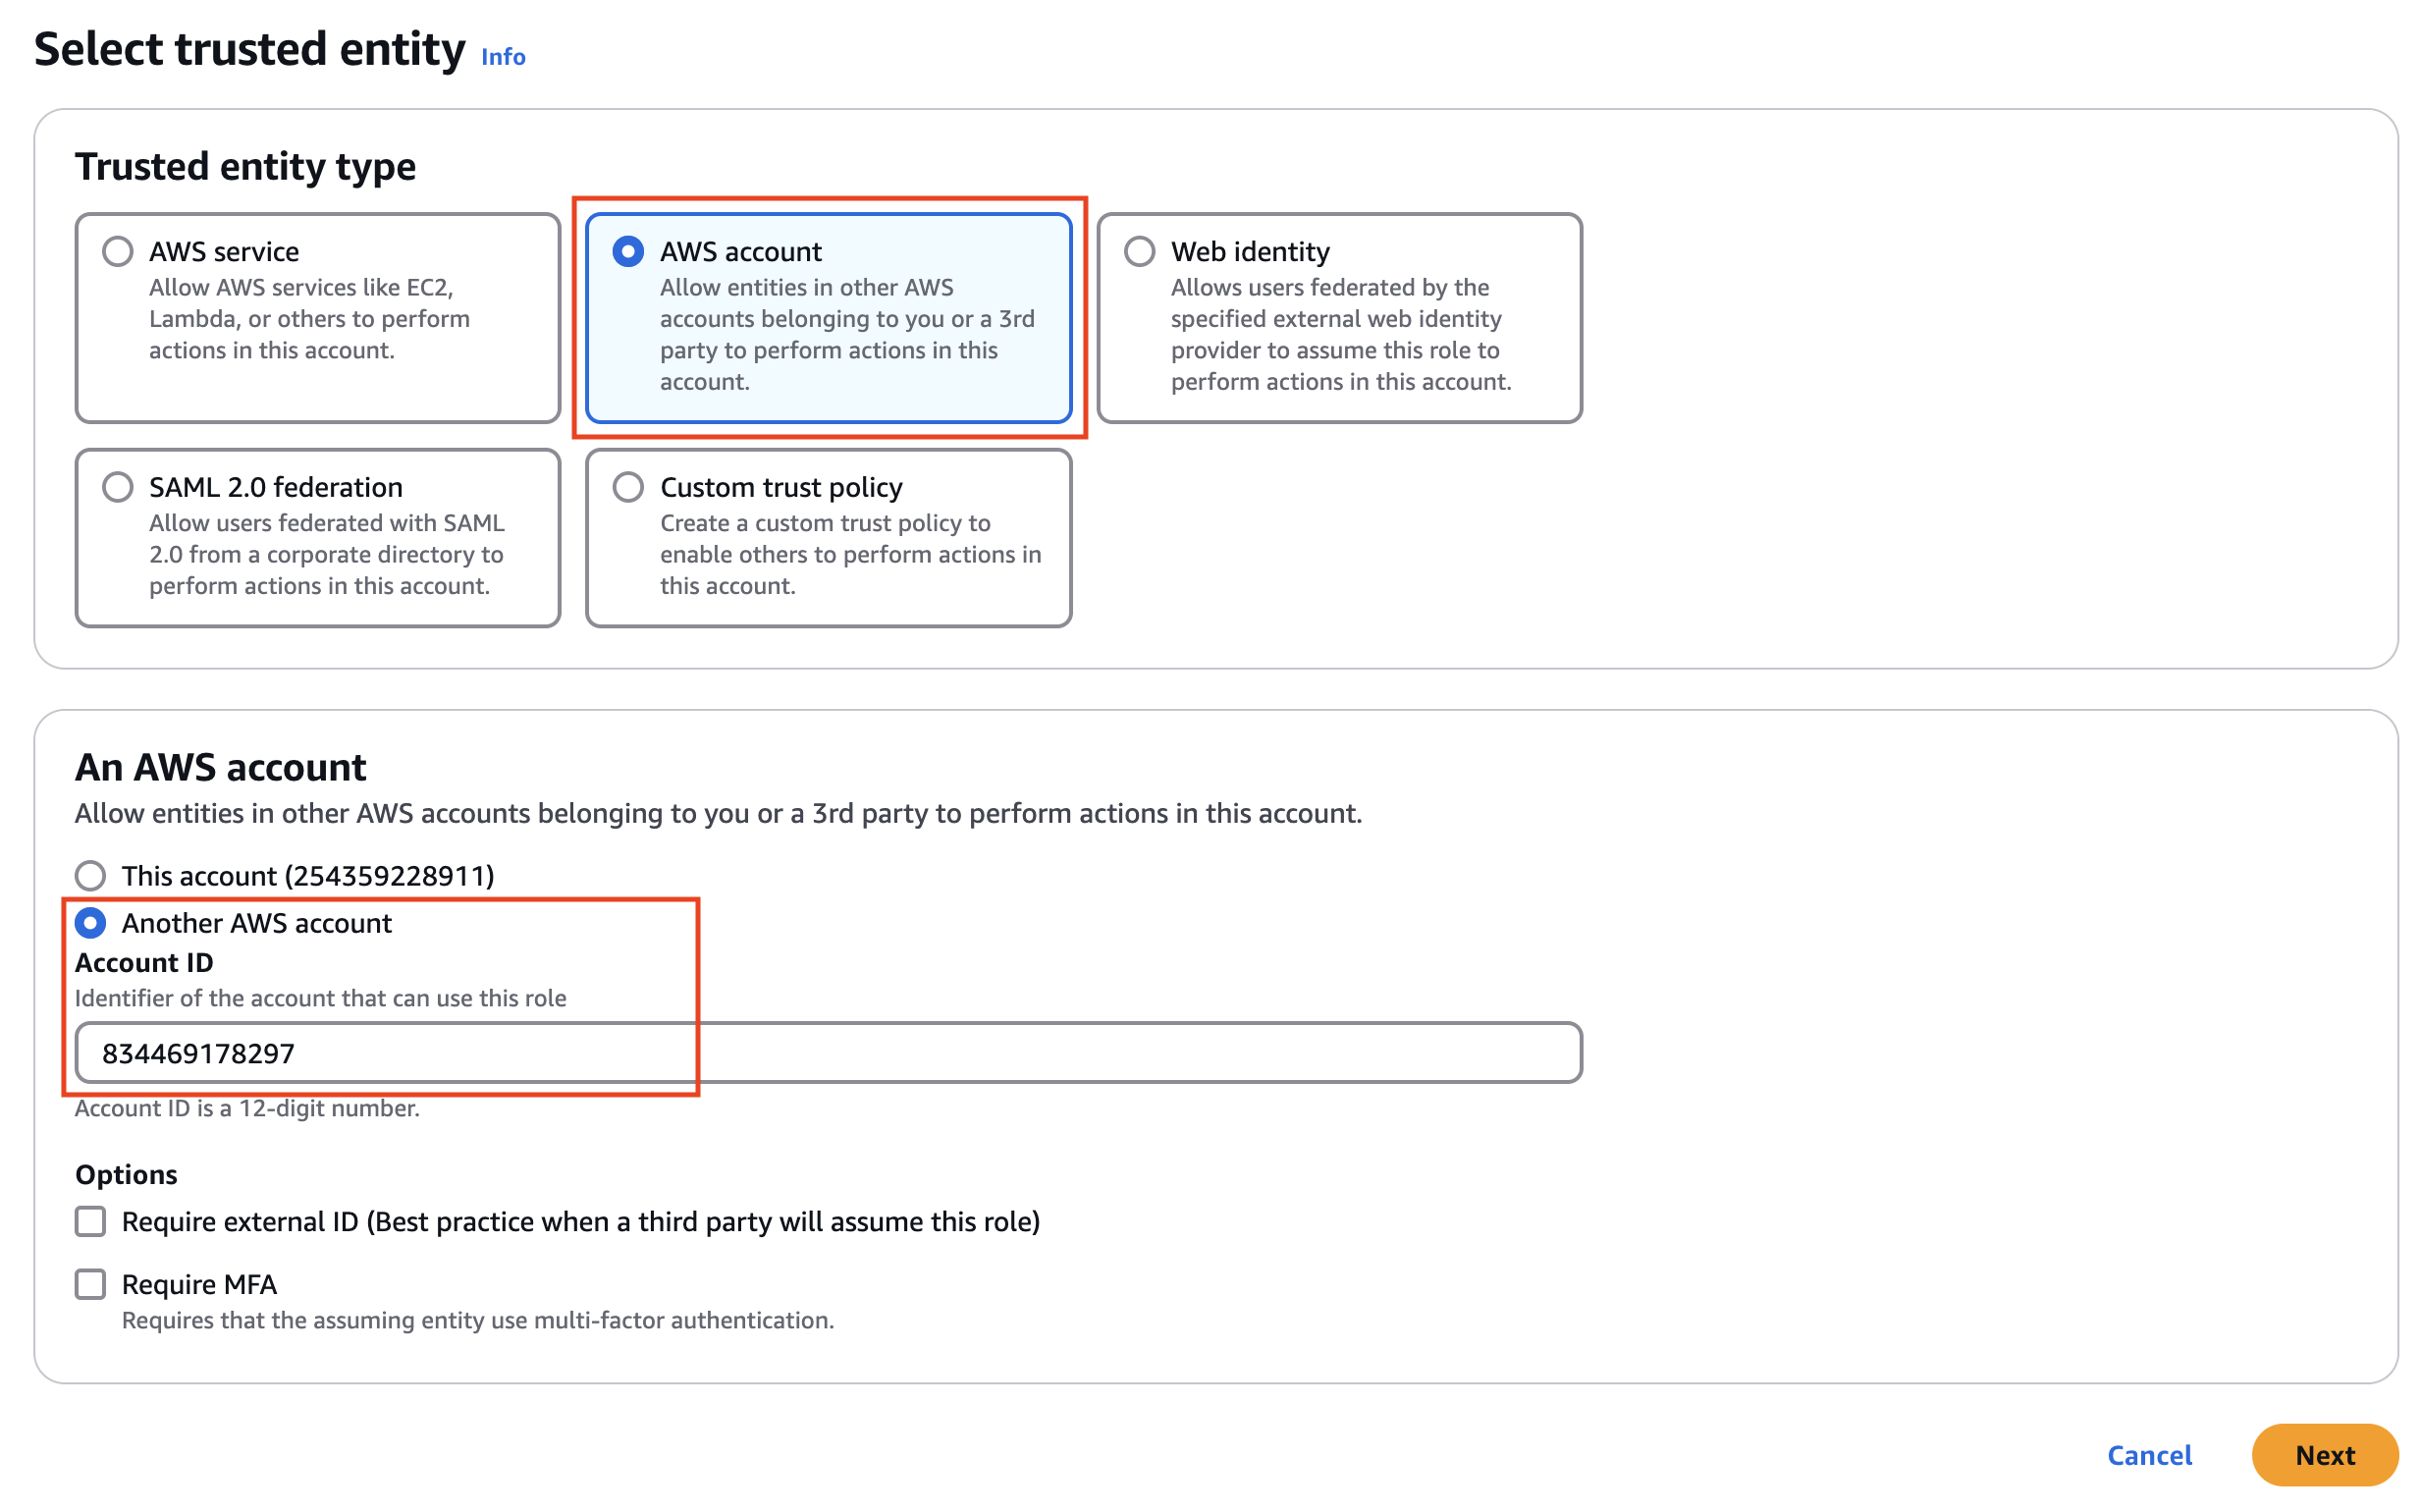Select This account (254359228911) radio
The image size is (2421, 1512).
[90, 876]
